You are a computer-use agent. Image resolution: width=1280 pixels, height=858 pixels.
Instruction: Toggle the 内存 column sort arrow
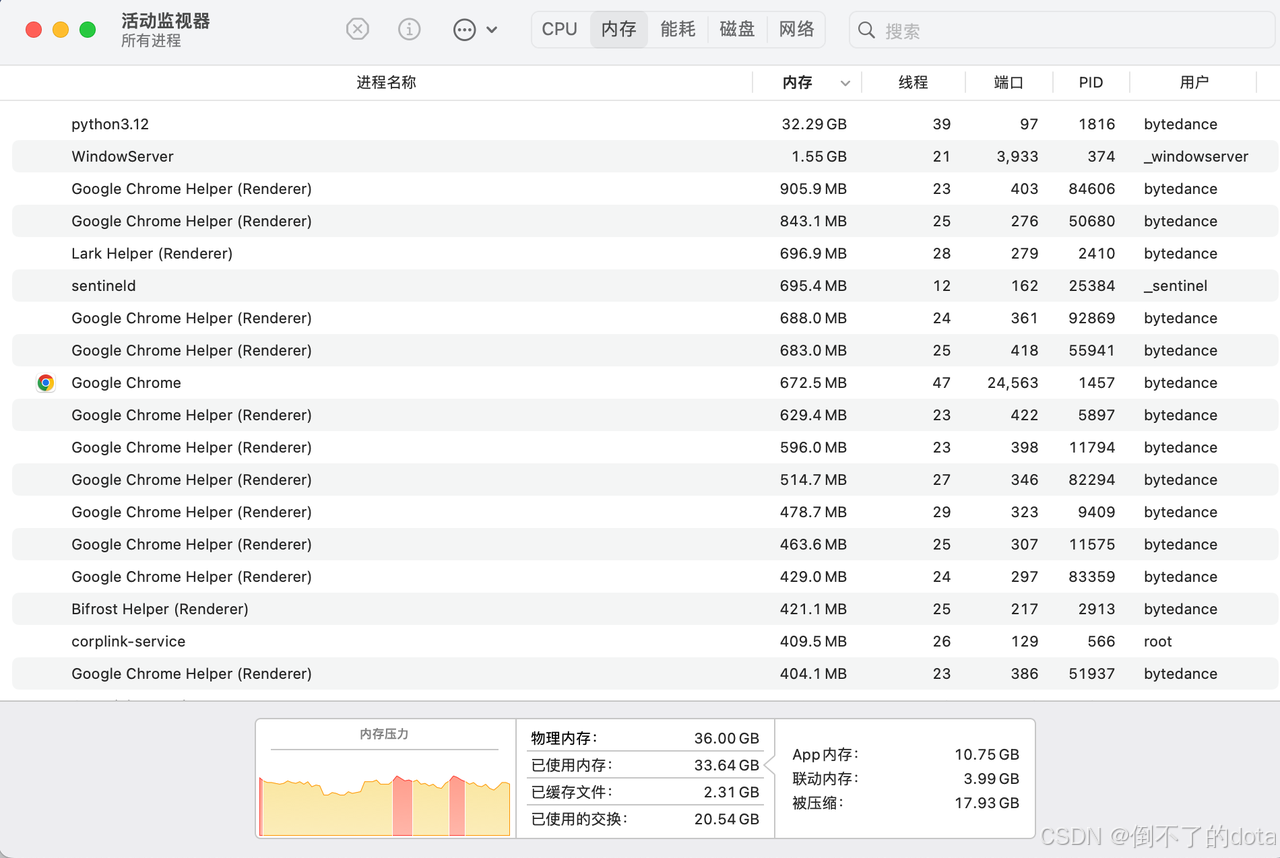[846, 83]
